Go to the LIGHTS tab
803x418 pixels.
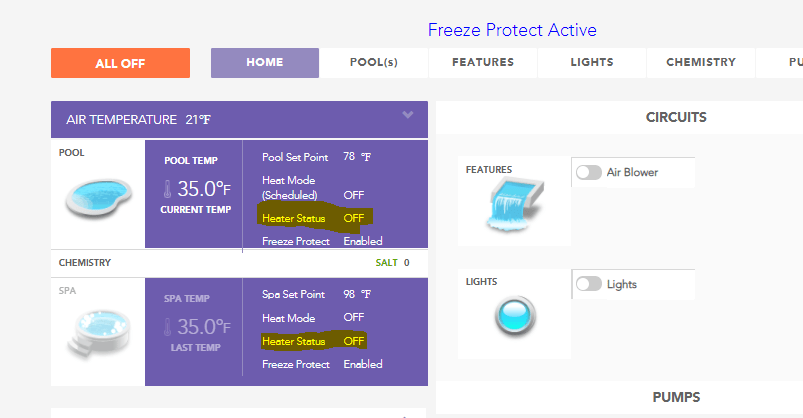592,62
